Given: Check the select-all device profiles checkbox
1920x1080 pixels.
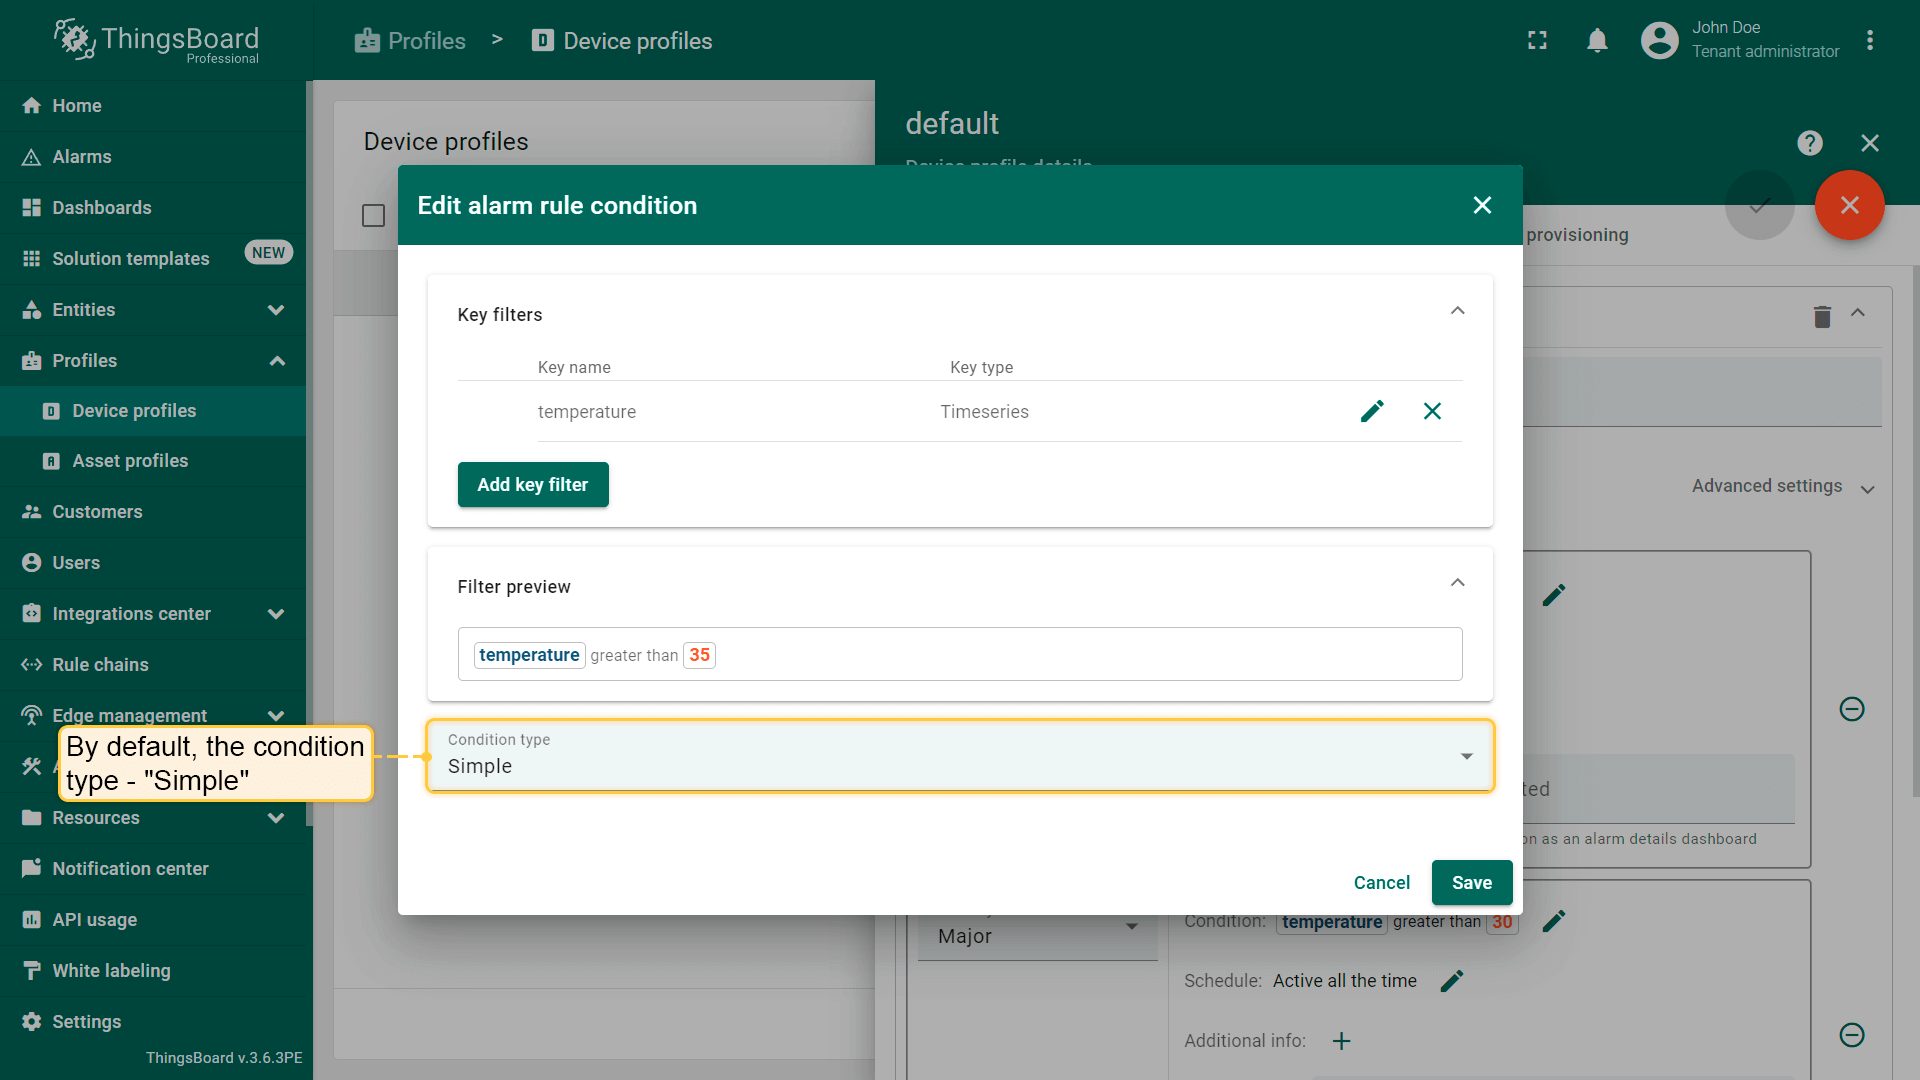Looking at the screenshot, I should coord(373,215).
